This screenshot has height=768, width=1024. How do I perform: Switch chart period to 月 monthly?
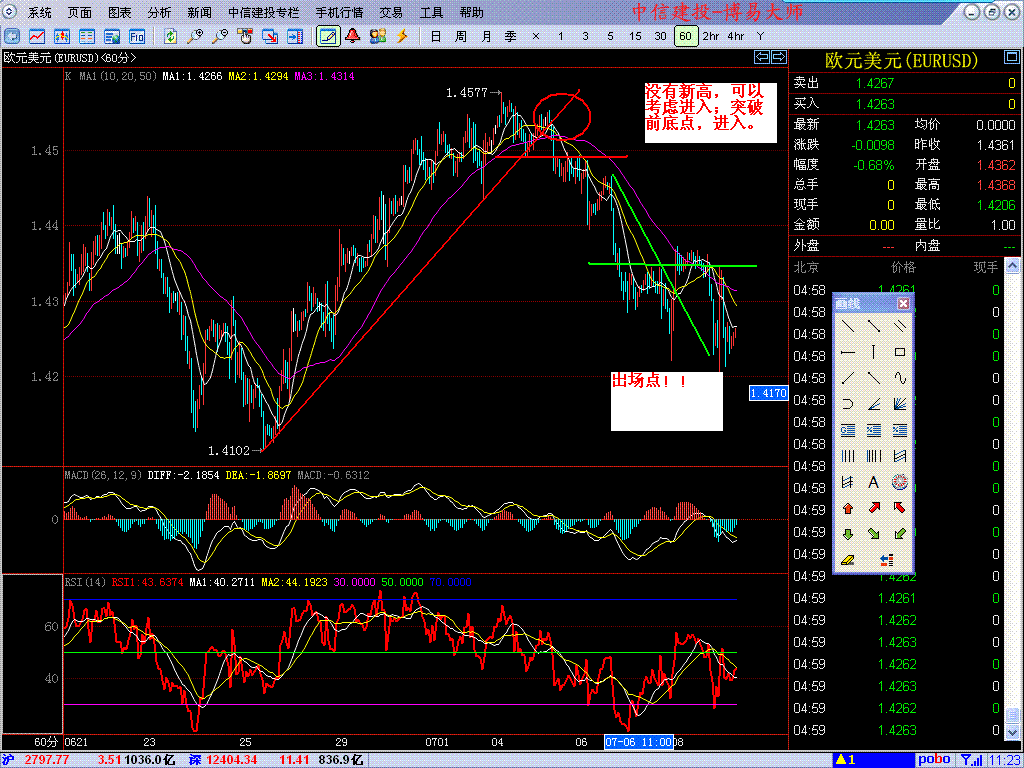(486, 37)
